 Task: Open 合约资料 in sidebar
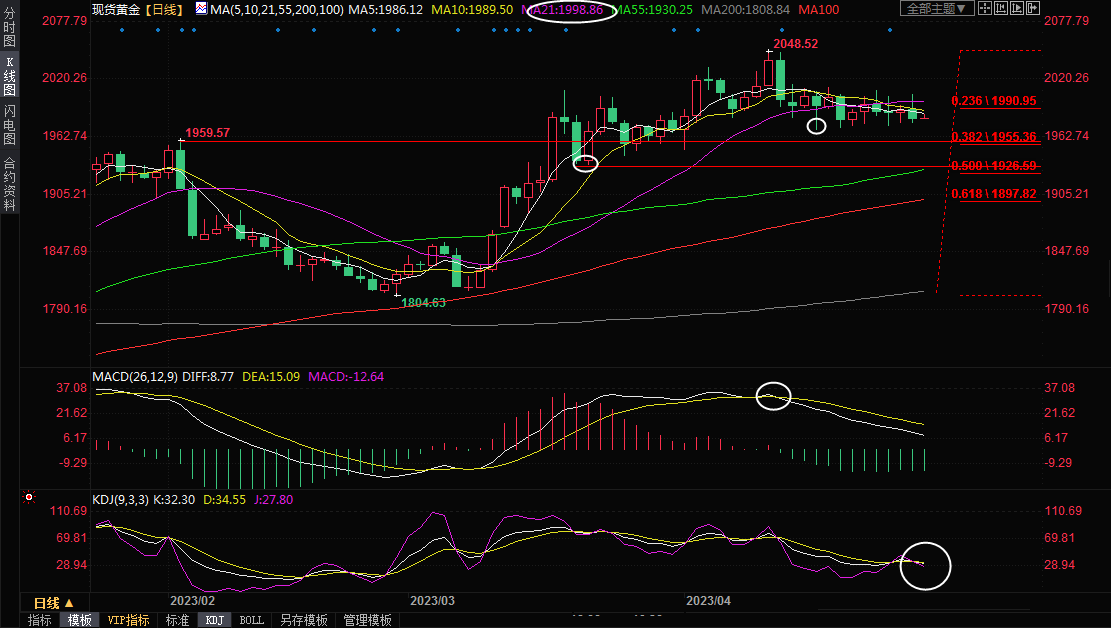(9, 184)
